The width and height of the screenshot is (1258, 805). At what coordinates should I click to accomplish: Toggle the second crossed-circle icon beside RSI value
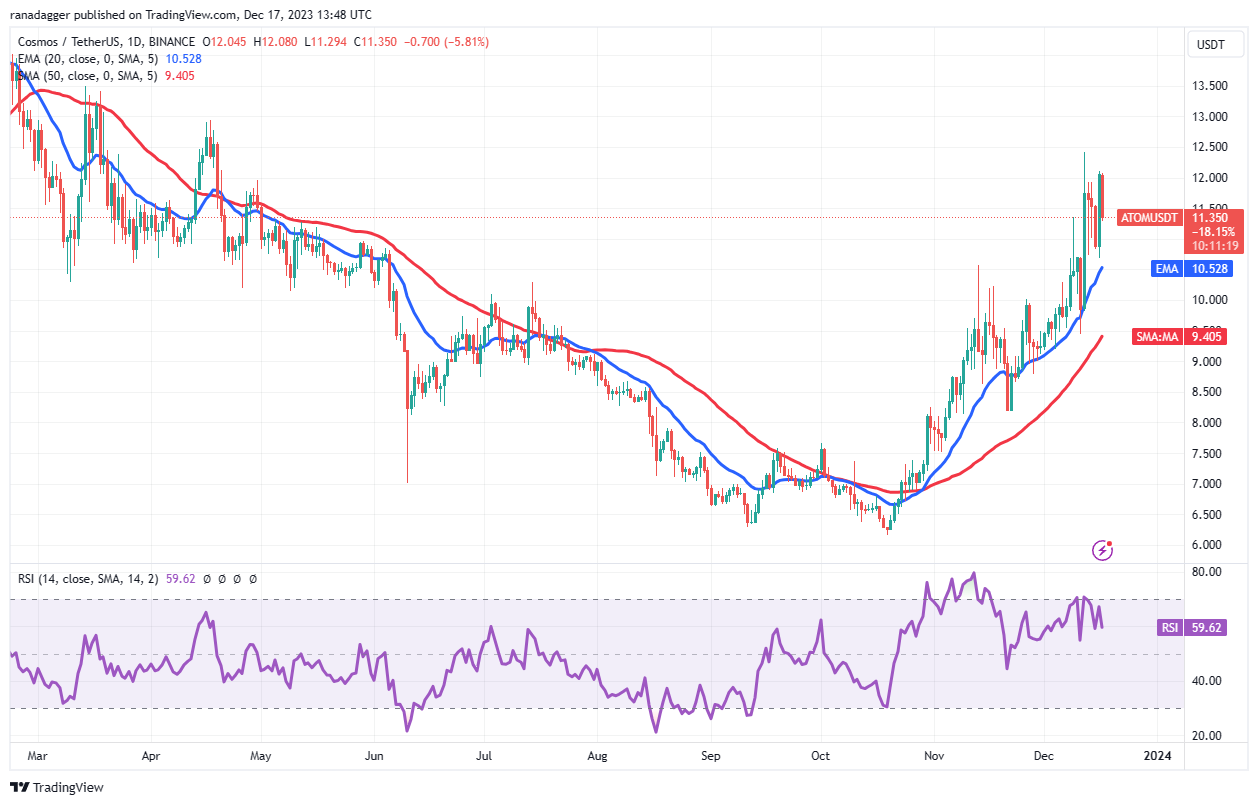(x=222, y=579)
